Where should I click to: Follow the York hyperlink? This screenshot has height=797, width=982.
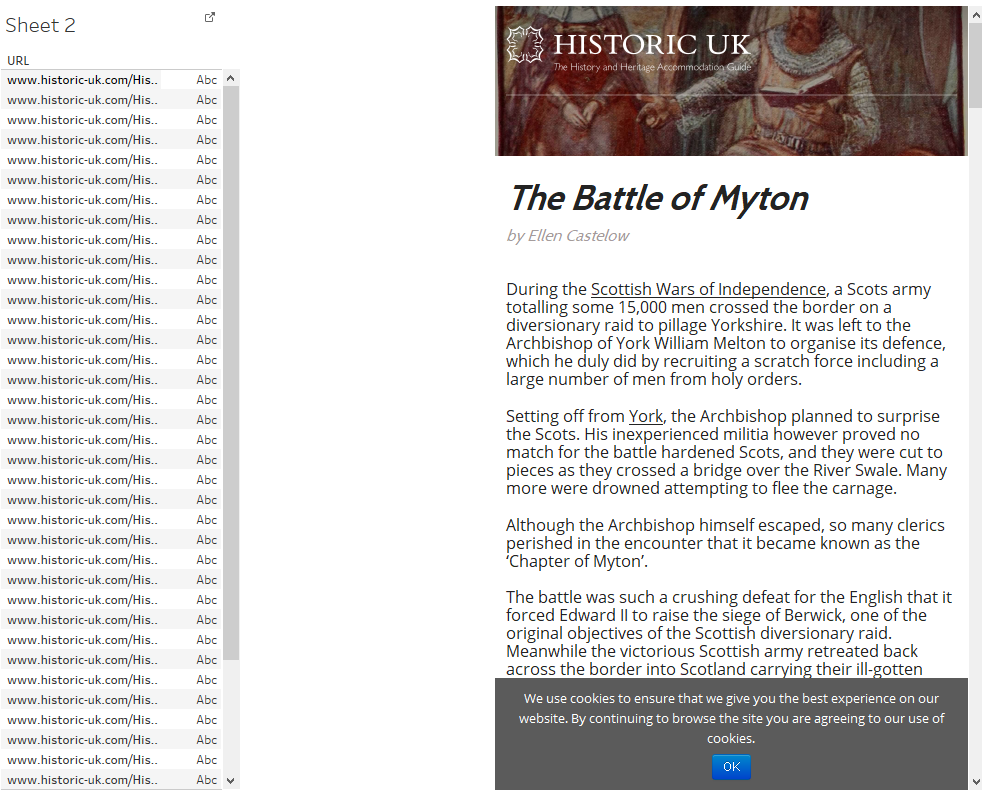click(646, 416)
